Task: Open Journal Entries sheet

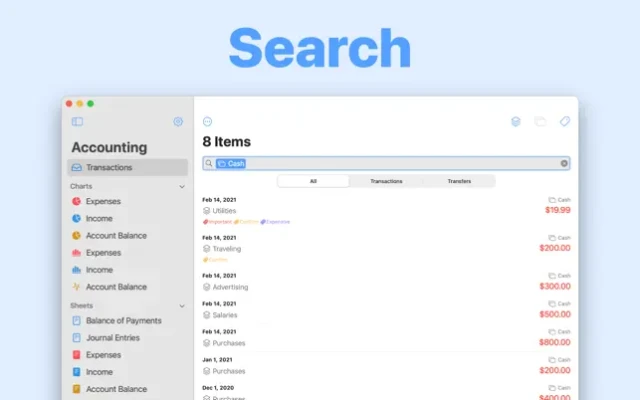Action: 112,338
